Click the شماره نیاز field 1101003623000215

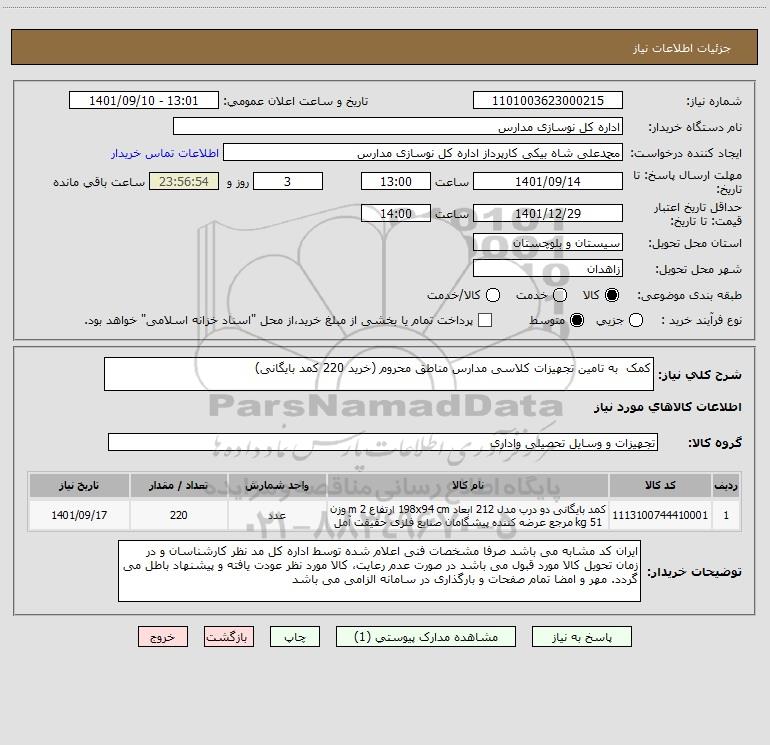548,100
